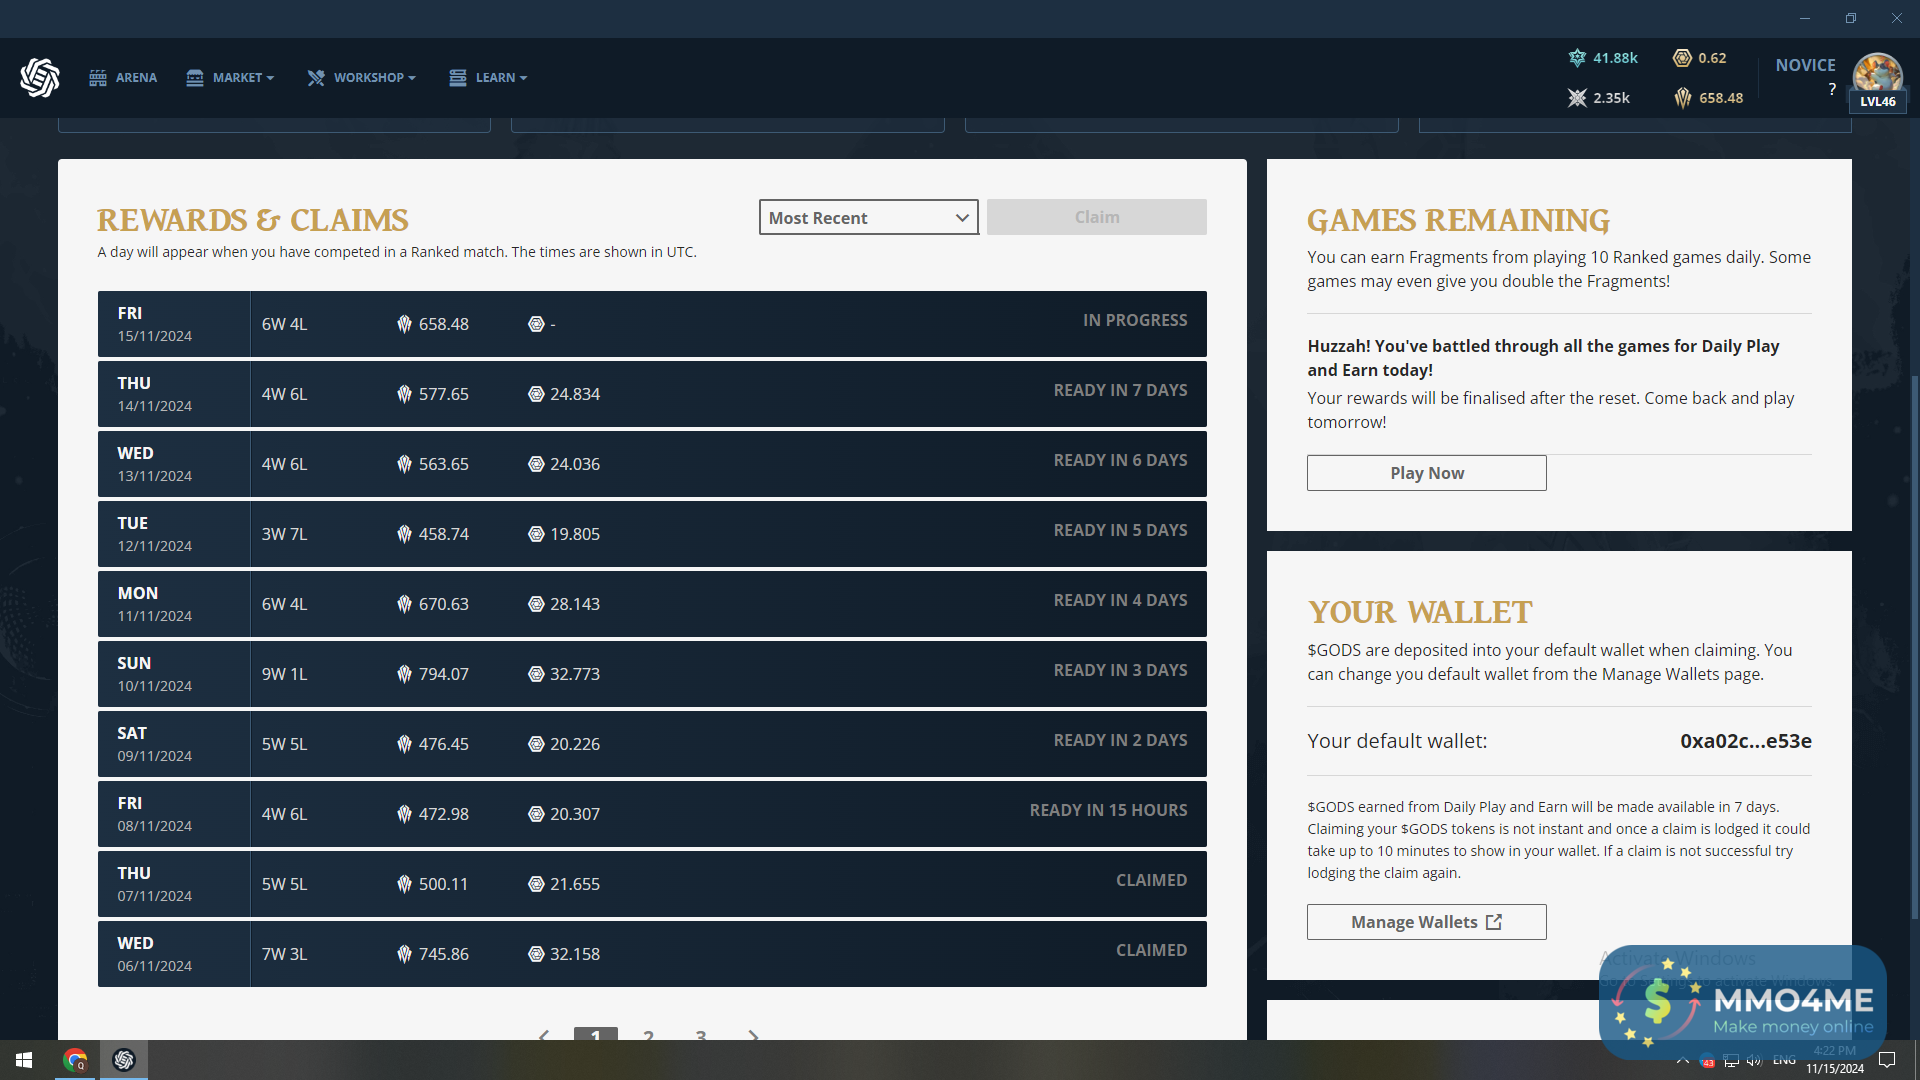Go to rewards page 3
1920x1080 pixels.
[701, 1035]
